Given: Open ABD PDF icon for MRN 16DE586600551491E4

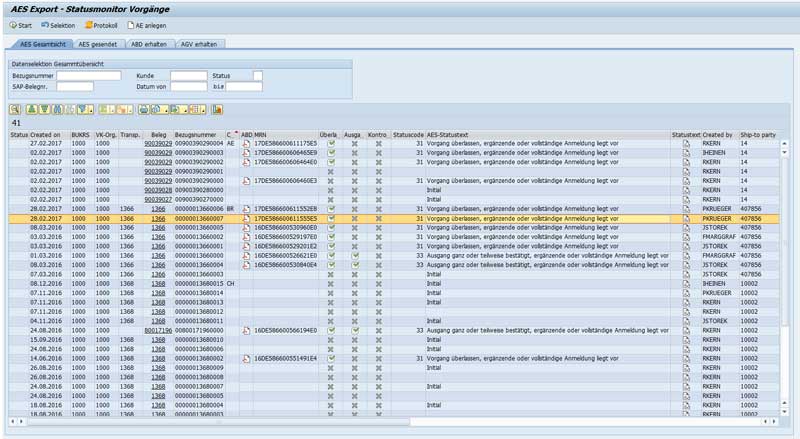Looking at the screenshot, I should pos(246,358).
